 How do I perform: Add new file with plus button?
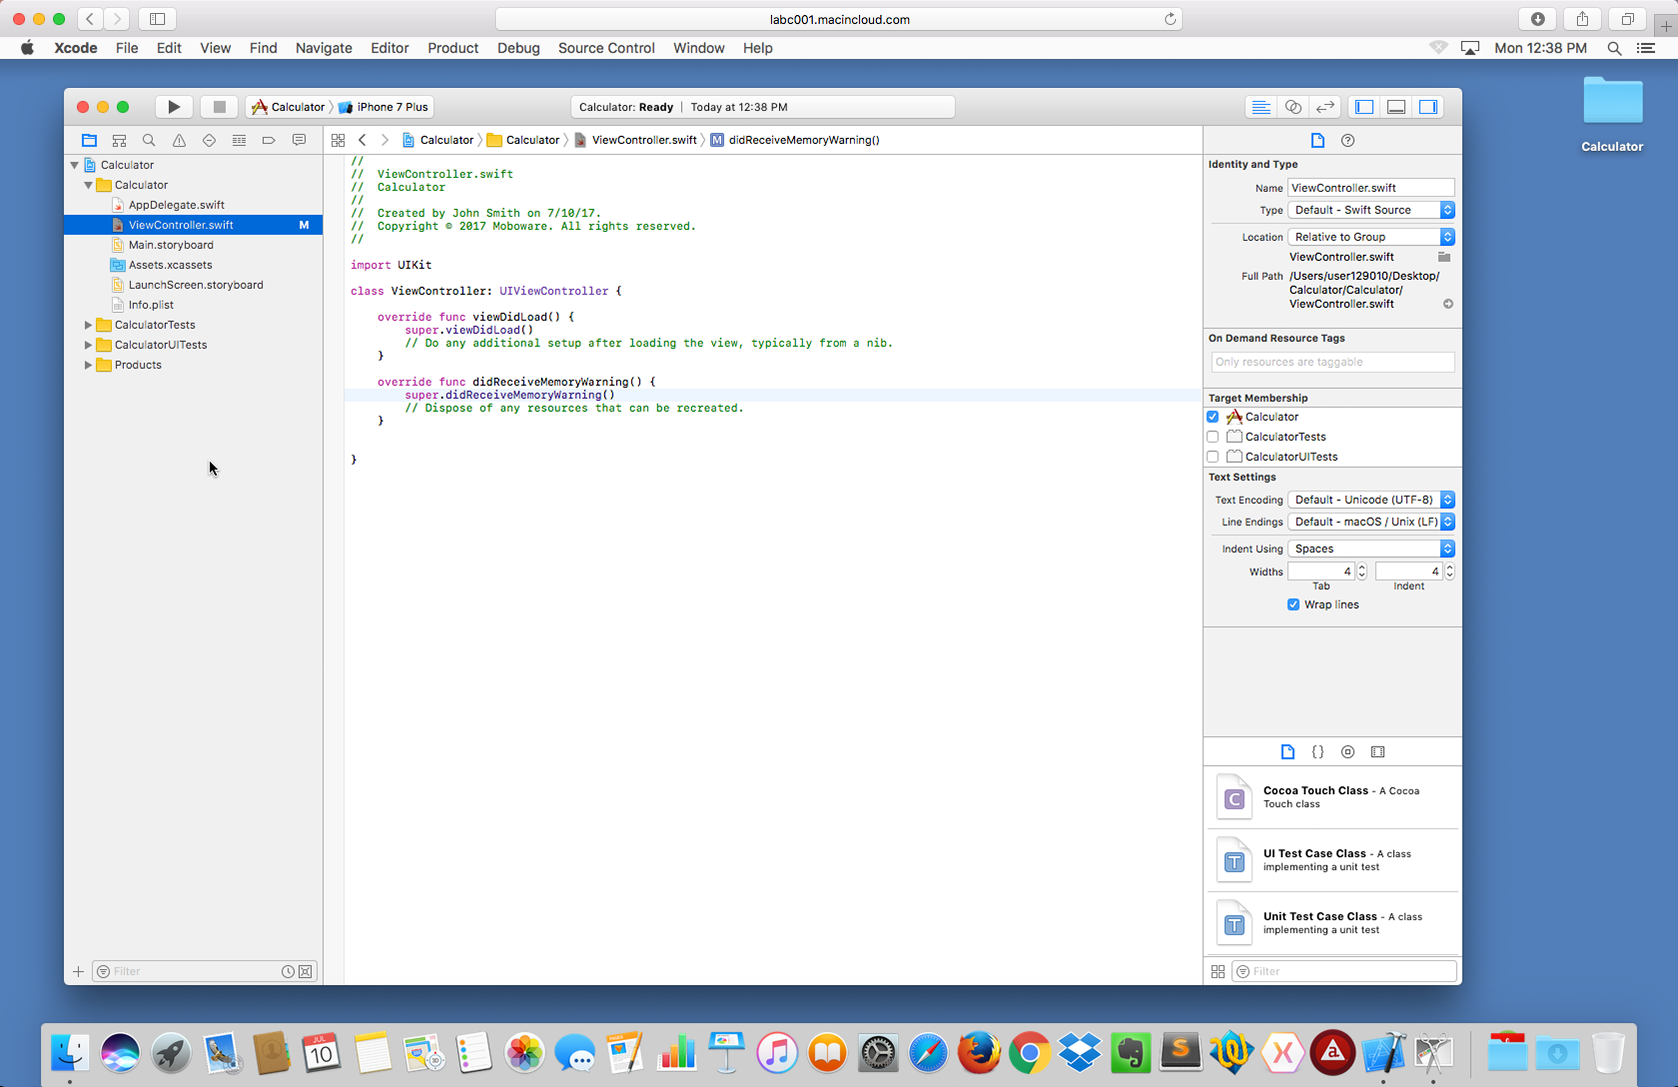coord(78,971)
